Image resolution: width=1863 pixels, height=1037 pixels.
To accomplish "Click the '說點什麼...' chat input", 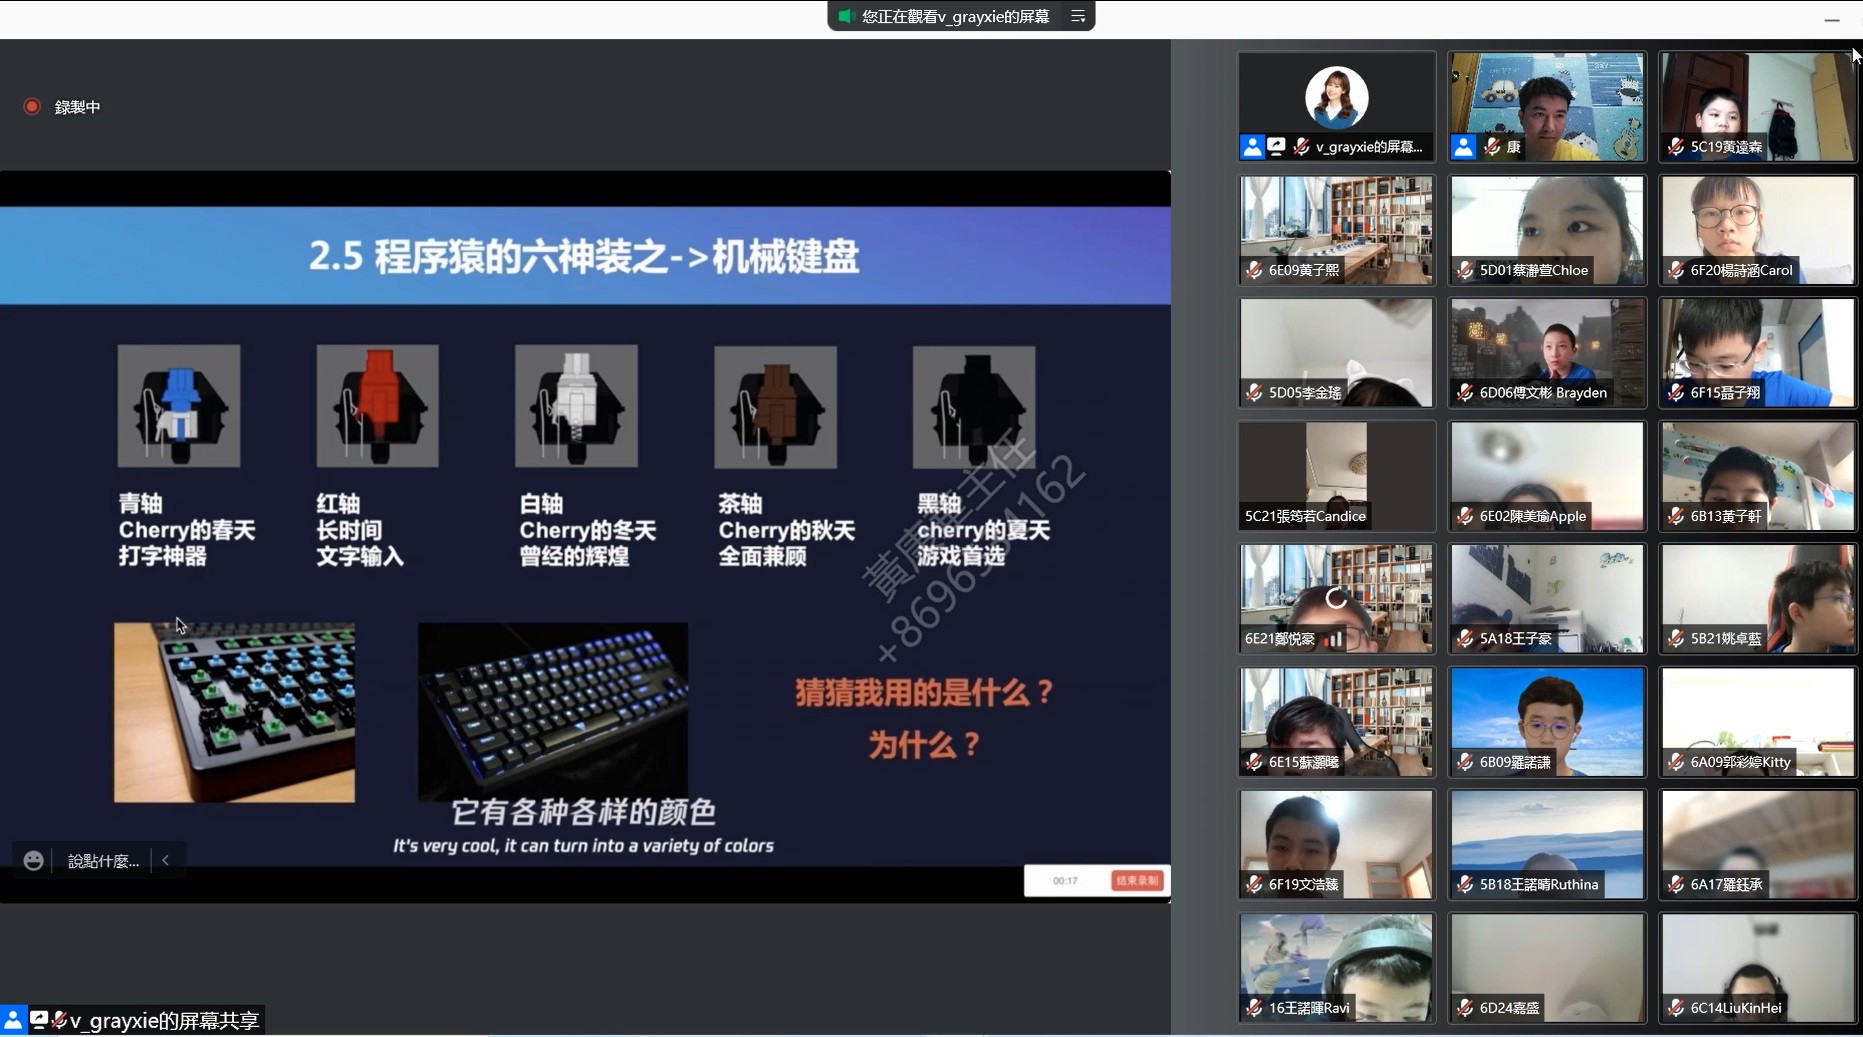I will tap(103, 860).
